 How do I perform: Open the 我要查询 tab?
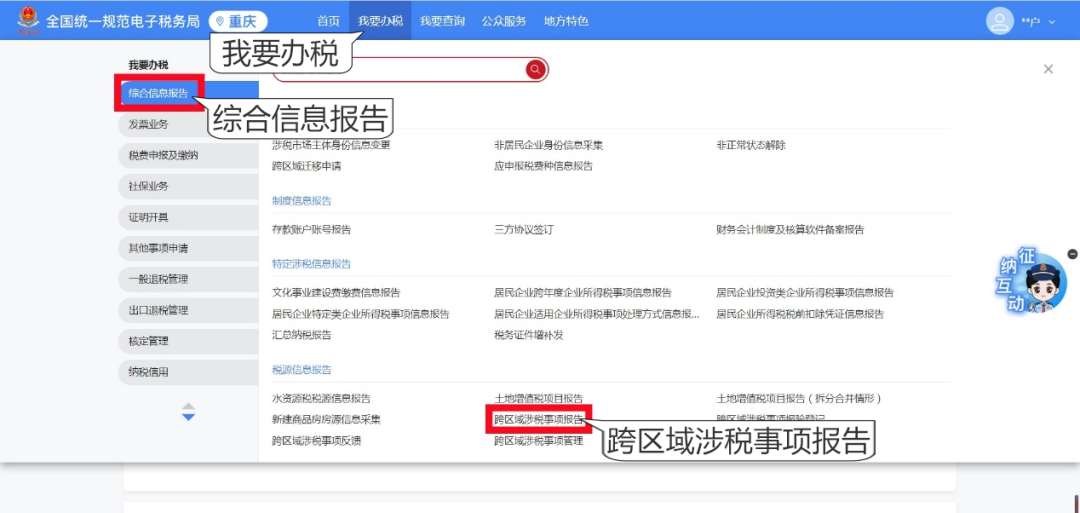click(442, 21)
